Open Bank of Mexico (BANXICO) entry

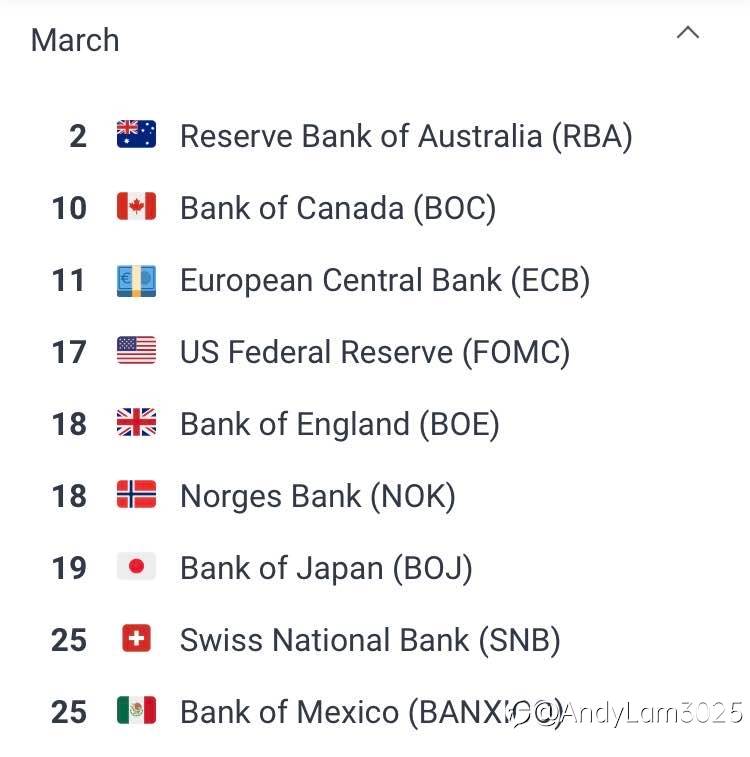point(372,713)
